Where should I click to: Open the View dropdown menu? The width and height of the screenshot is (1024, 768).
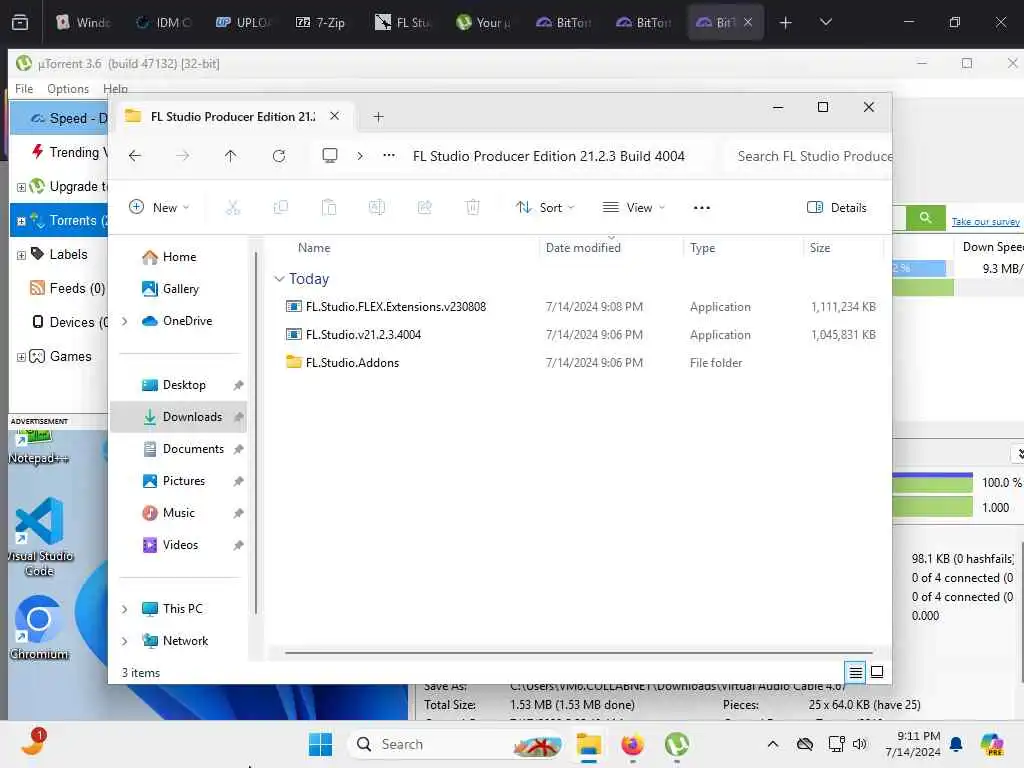633,208
